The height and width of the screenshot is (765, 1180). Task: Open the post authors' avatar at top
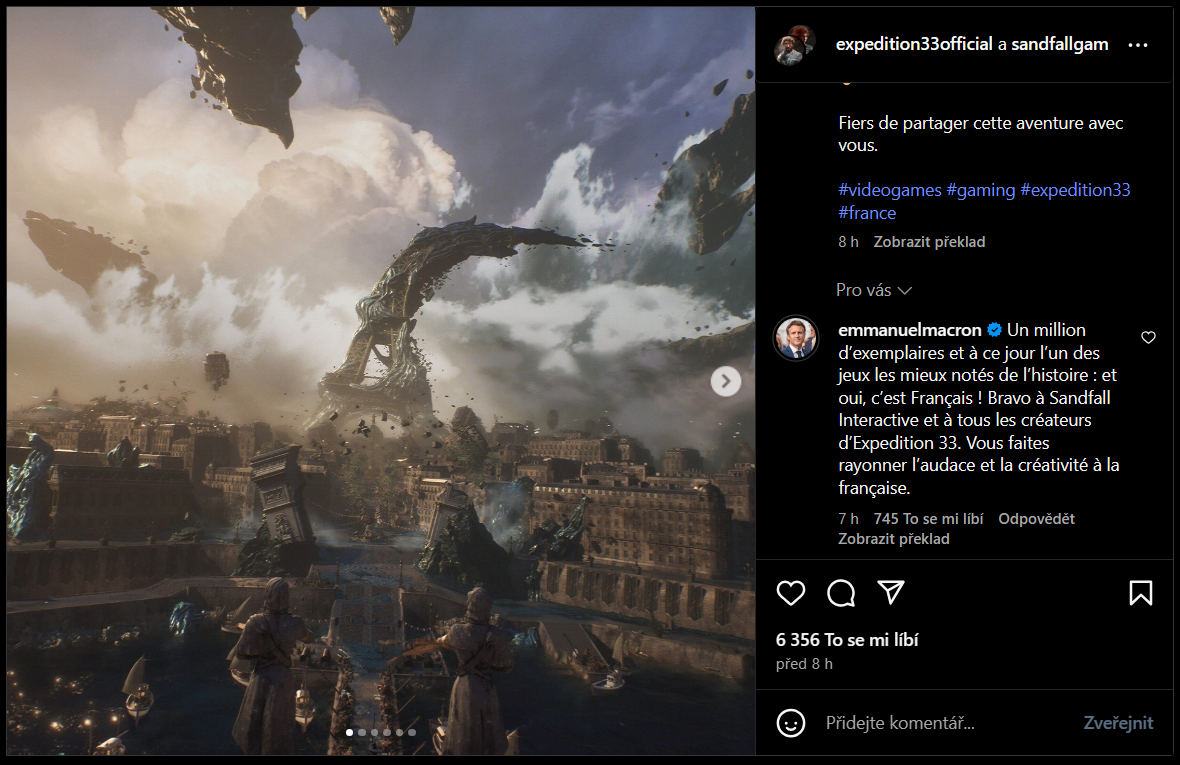[x=796, y=44]
